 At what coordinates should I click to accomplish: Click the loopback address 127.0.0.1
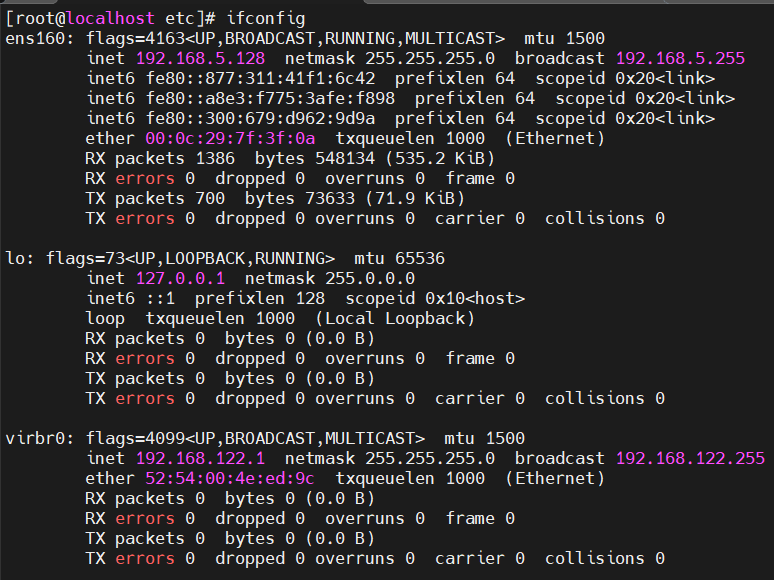click(181, 278)
